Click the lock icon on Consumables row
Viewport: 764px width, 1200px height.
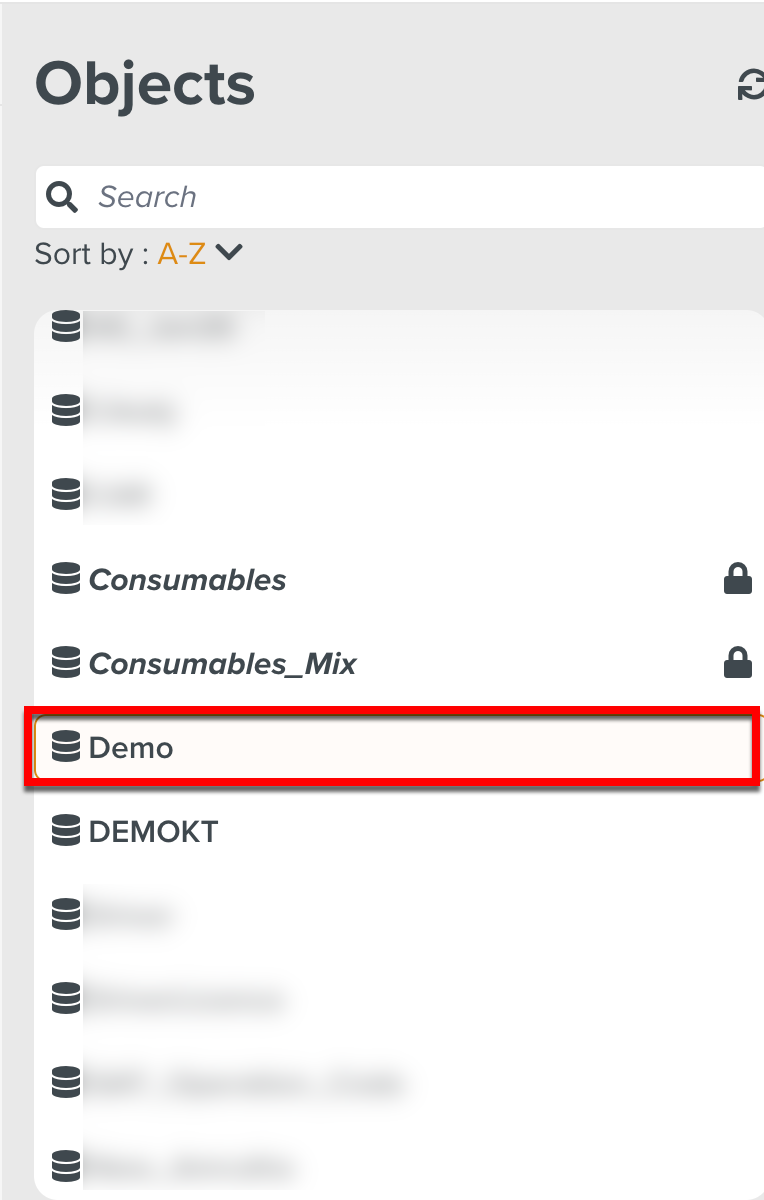(x=738, y=579)
